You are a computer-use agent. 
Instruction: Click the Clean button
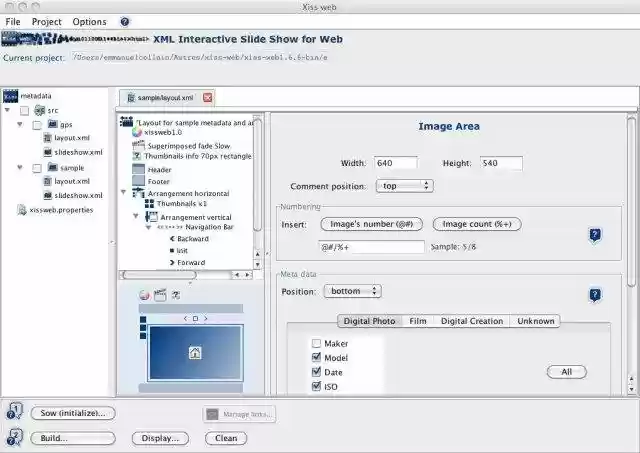click(226, 438)
